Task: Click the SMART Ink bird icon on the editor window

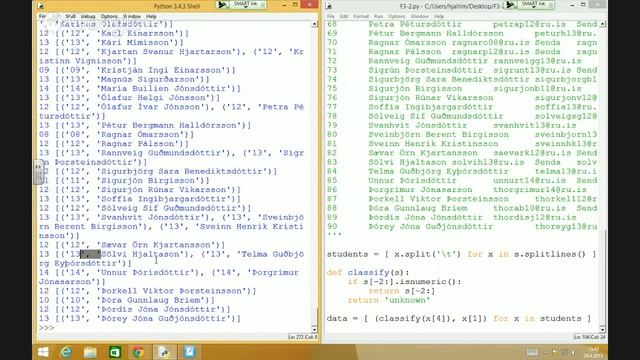Action: tap(510, 5)
